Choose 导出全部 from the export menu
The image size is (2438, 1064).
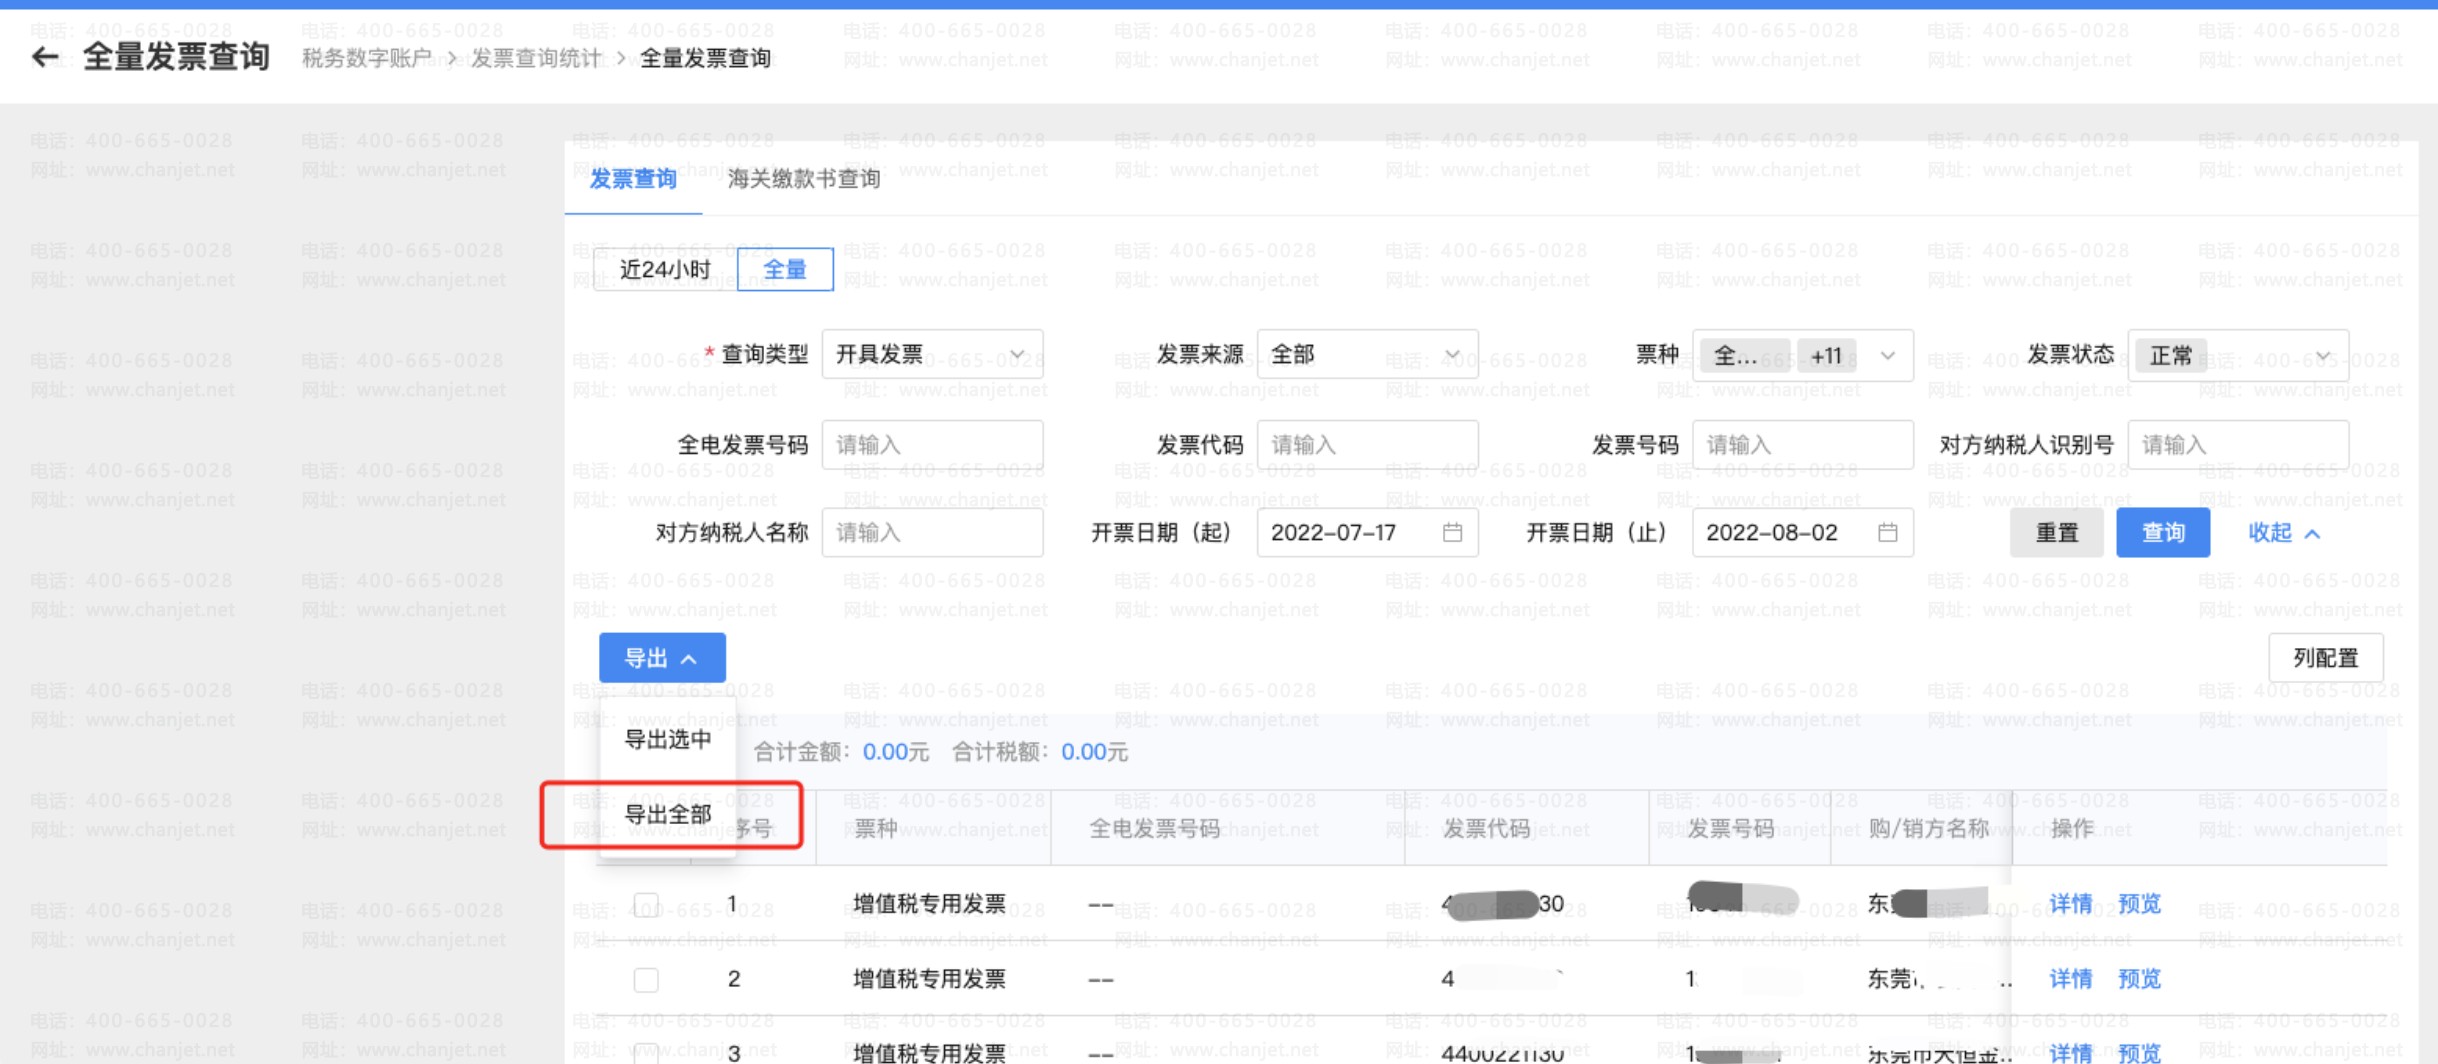(667, 815)
